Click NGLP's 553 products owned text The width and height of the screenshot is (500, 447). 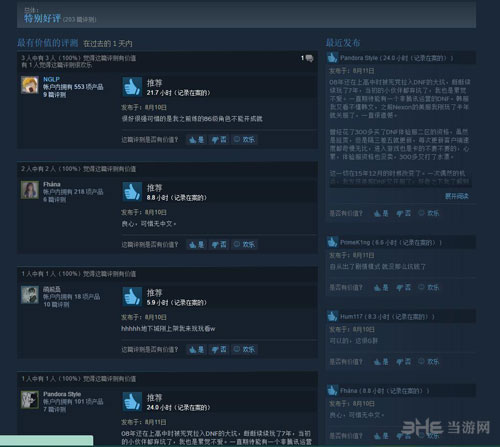(73, 87)
